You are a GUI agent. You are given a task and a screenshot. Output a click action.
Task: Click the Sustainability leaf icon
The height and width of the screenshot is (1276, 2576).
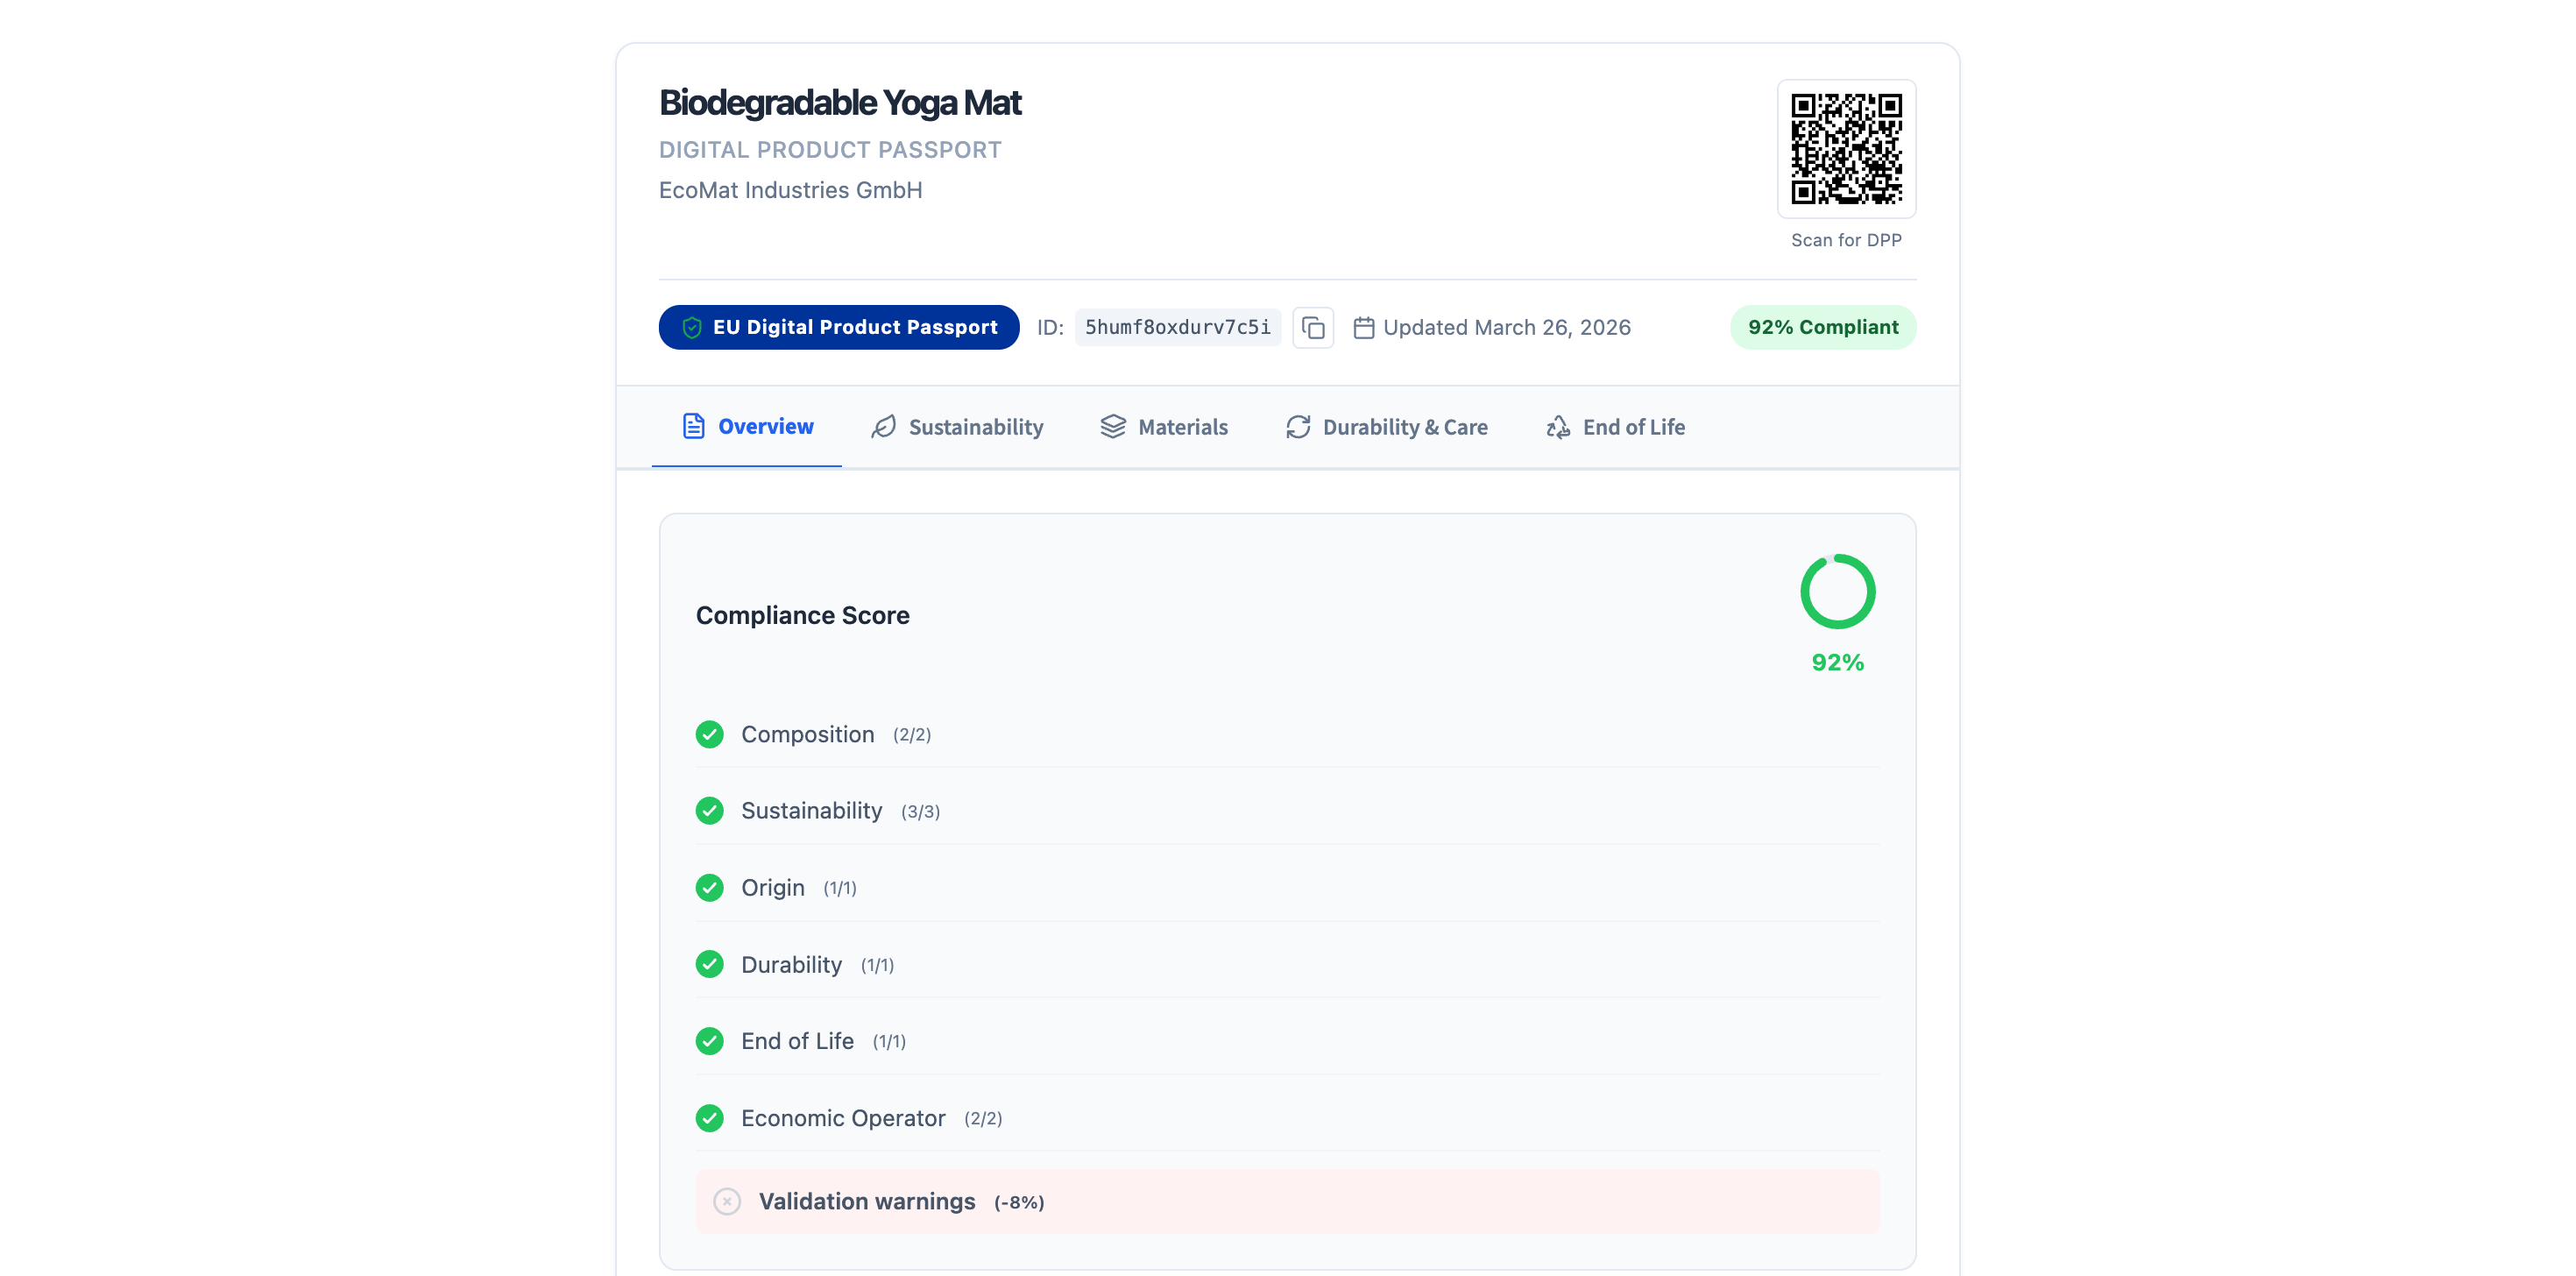click(x=884, y=427)
